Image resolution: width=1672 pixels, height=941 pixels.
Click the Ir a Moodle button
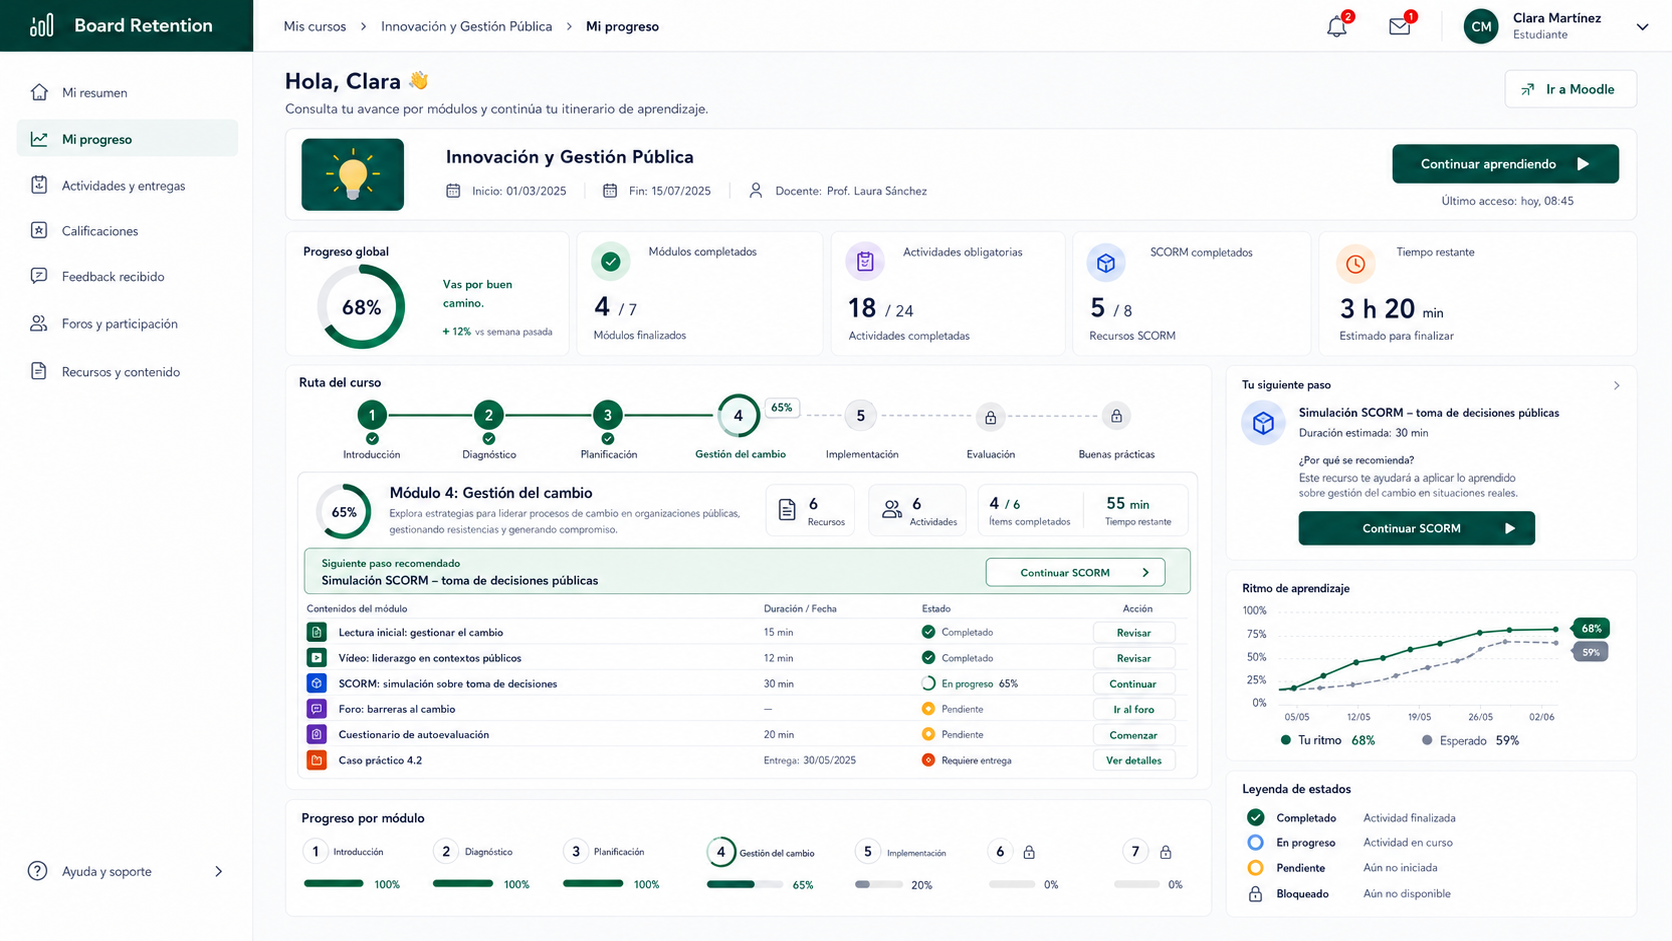1570,89
